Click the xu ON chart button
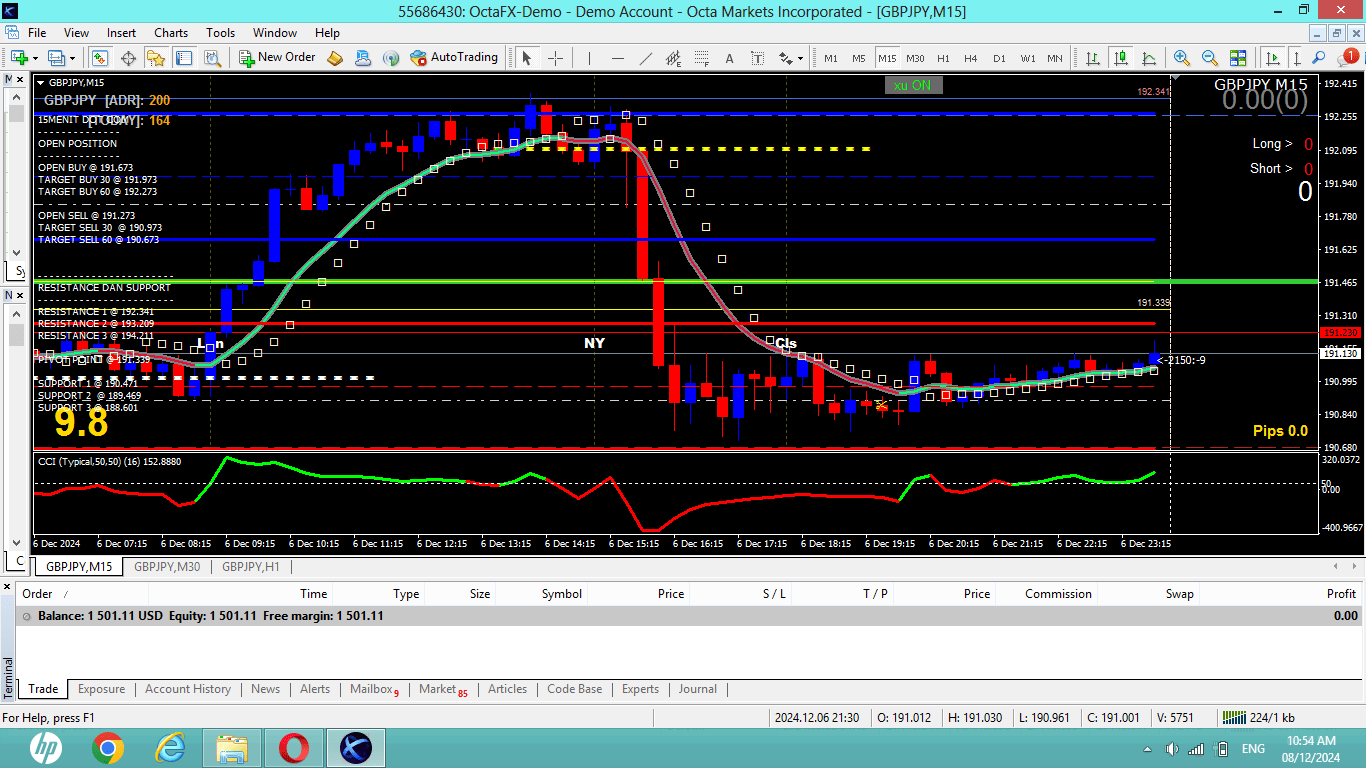Screen dimensions: 1366x768 tap(913, 85)
